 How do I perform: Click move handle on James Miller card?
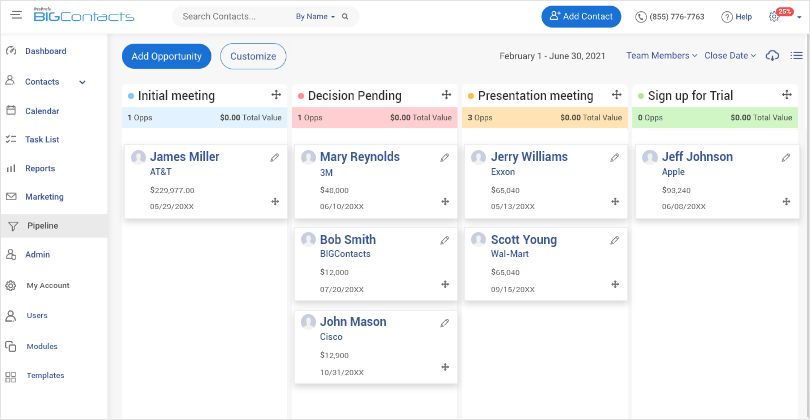(275, 201)
